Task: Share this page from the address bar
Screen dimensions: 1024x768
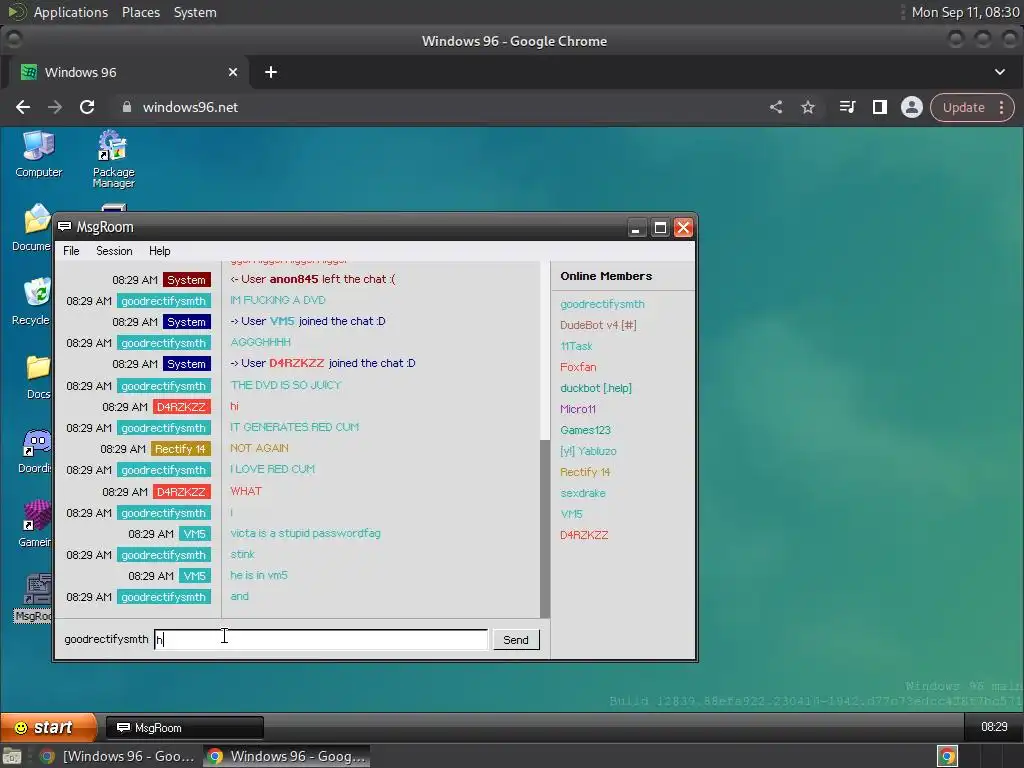Action: pos(776,107)
